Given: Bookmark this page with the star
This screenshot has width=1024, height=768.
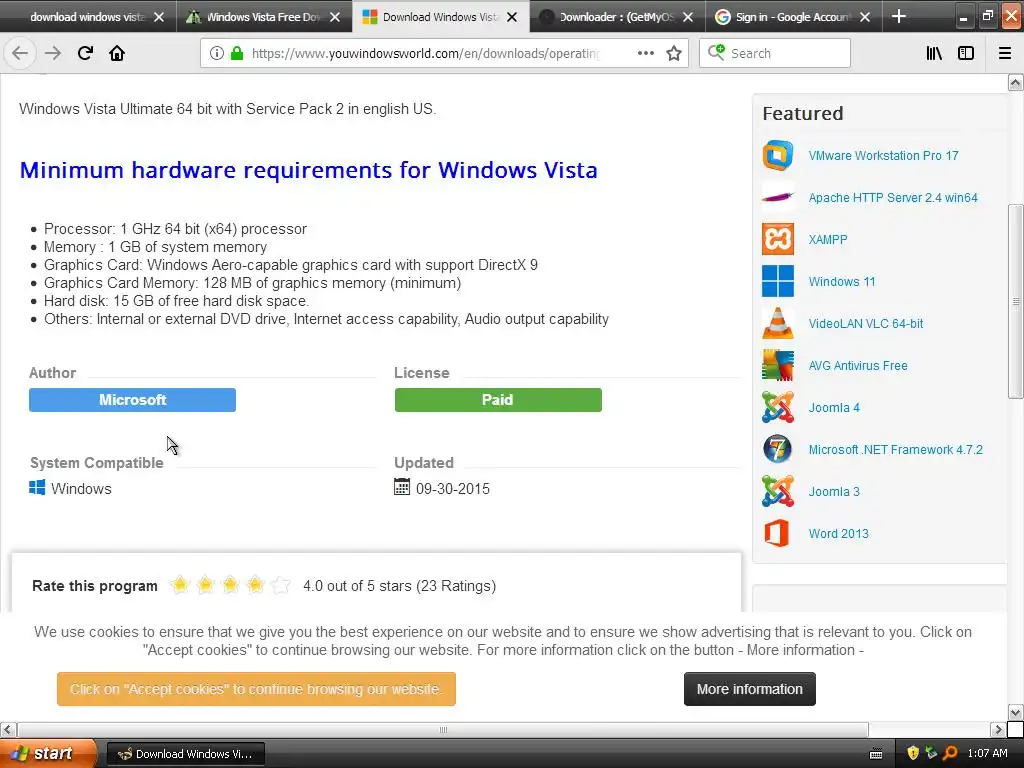Looking at the screenshot, I should click(674, 54).
